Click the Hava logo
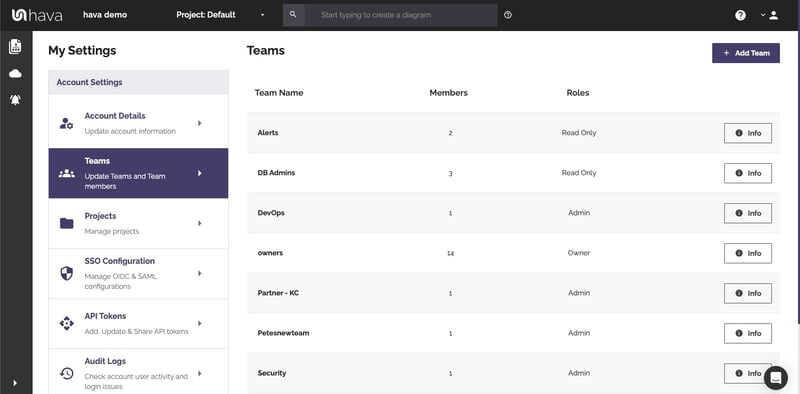 pyautogui.click(x=37, y=15)
